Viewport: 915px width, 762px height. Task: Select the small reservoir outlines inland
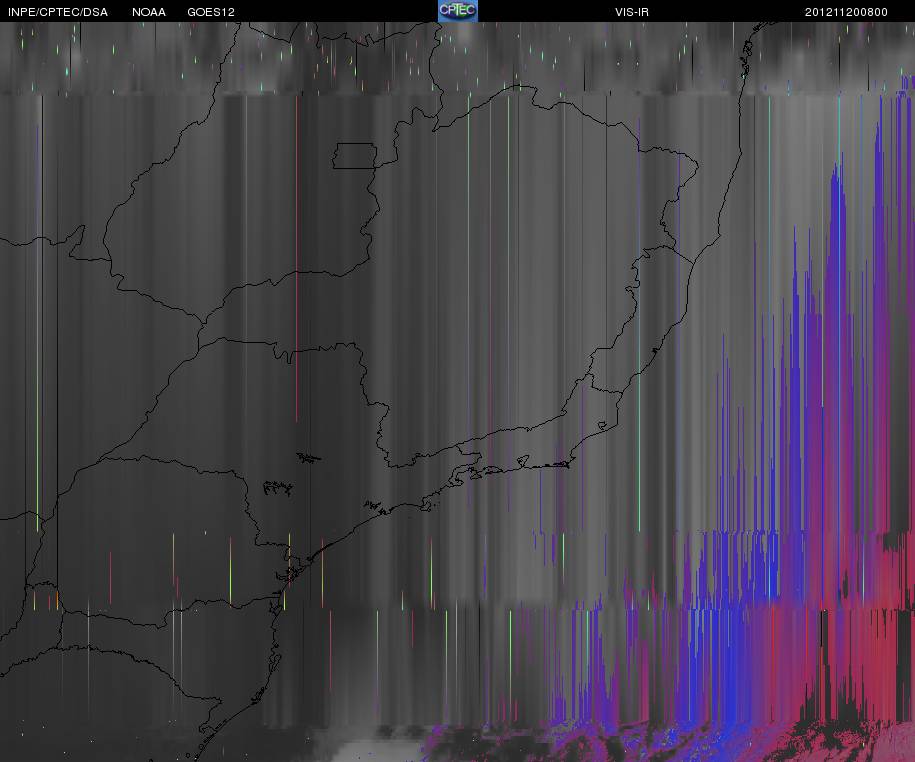point(278,488)
